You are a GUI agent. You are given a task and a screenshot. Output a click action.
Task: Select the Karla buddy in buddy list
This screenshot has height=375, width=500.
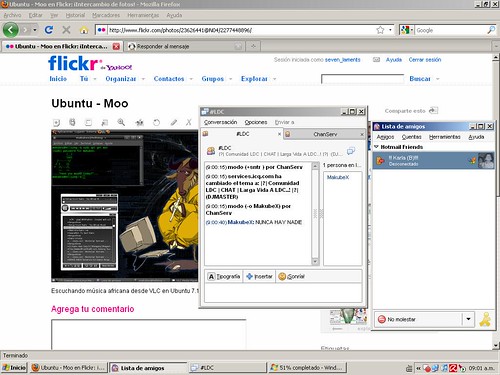click(433, 160)
